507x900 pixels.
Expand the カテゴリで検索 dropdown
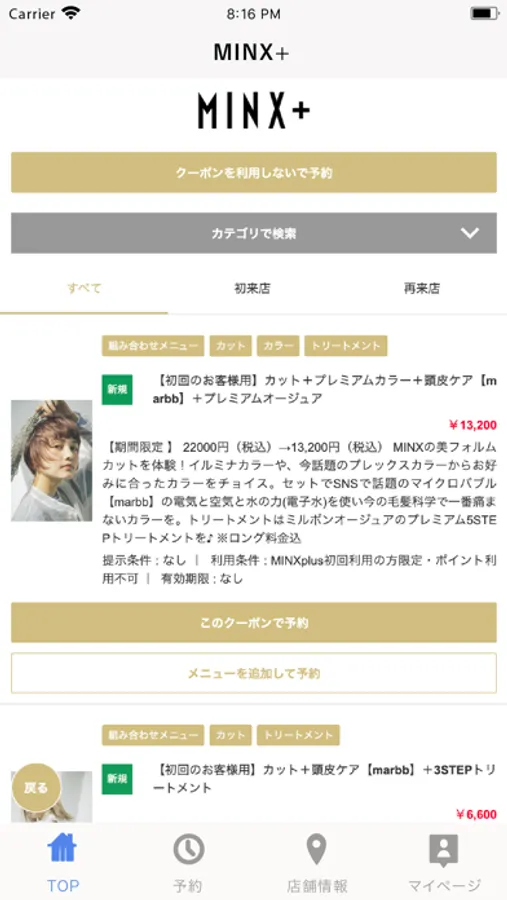coord(254,233)
